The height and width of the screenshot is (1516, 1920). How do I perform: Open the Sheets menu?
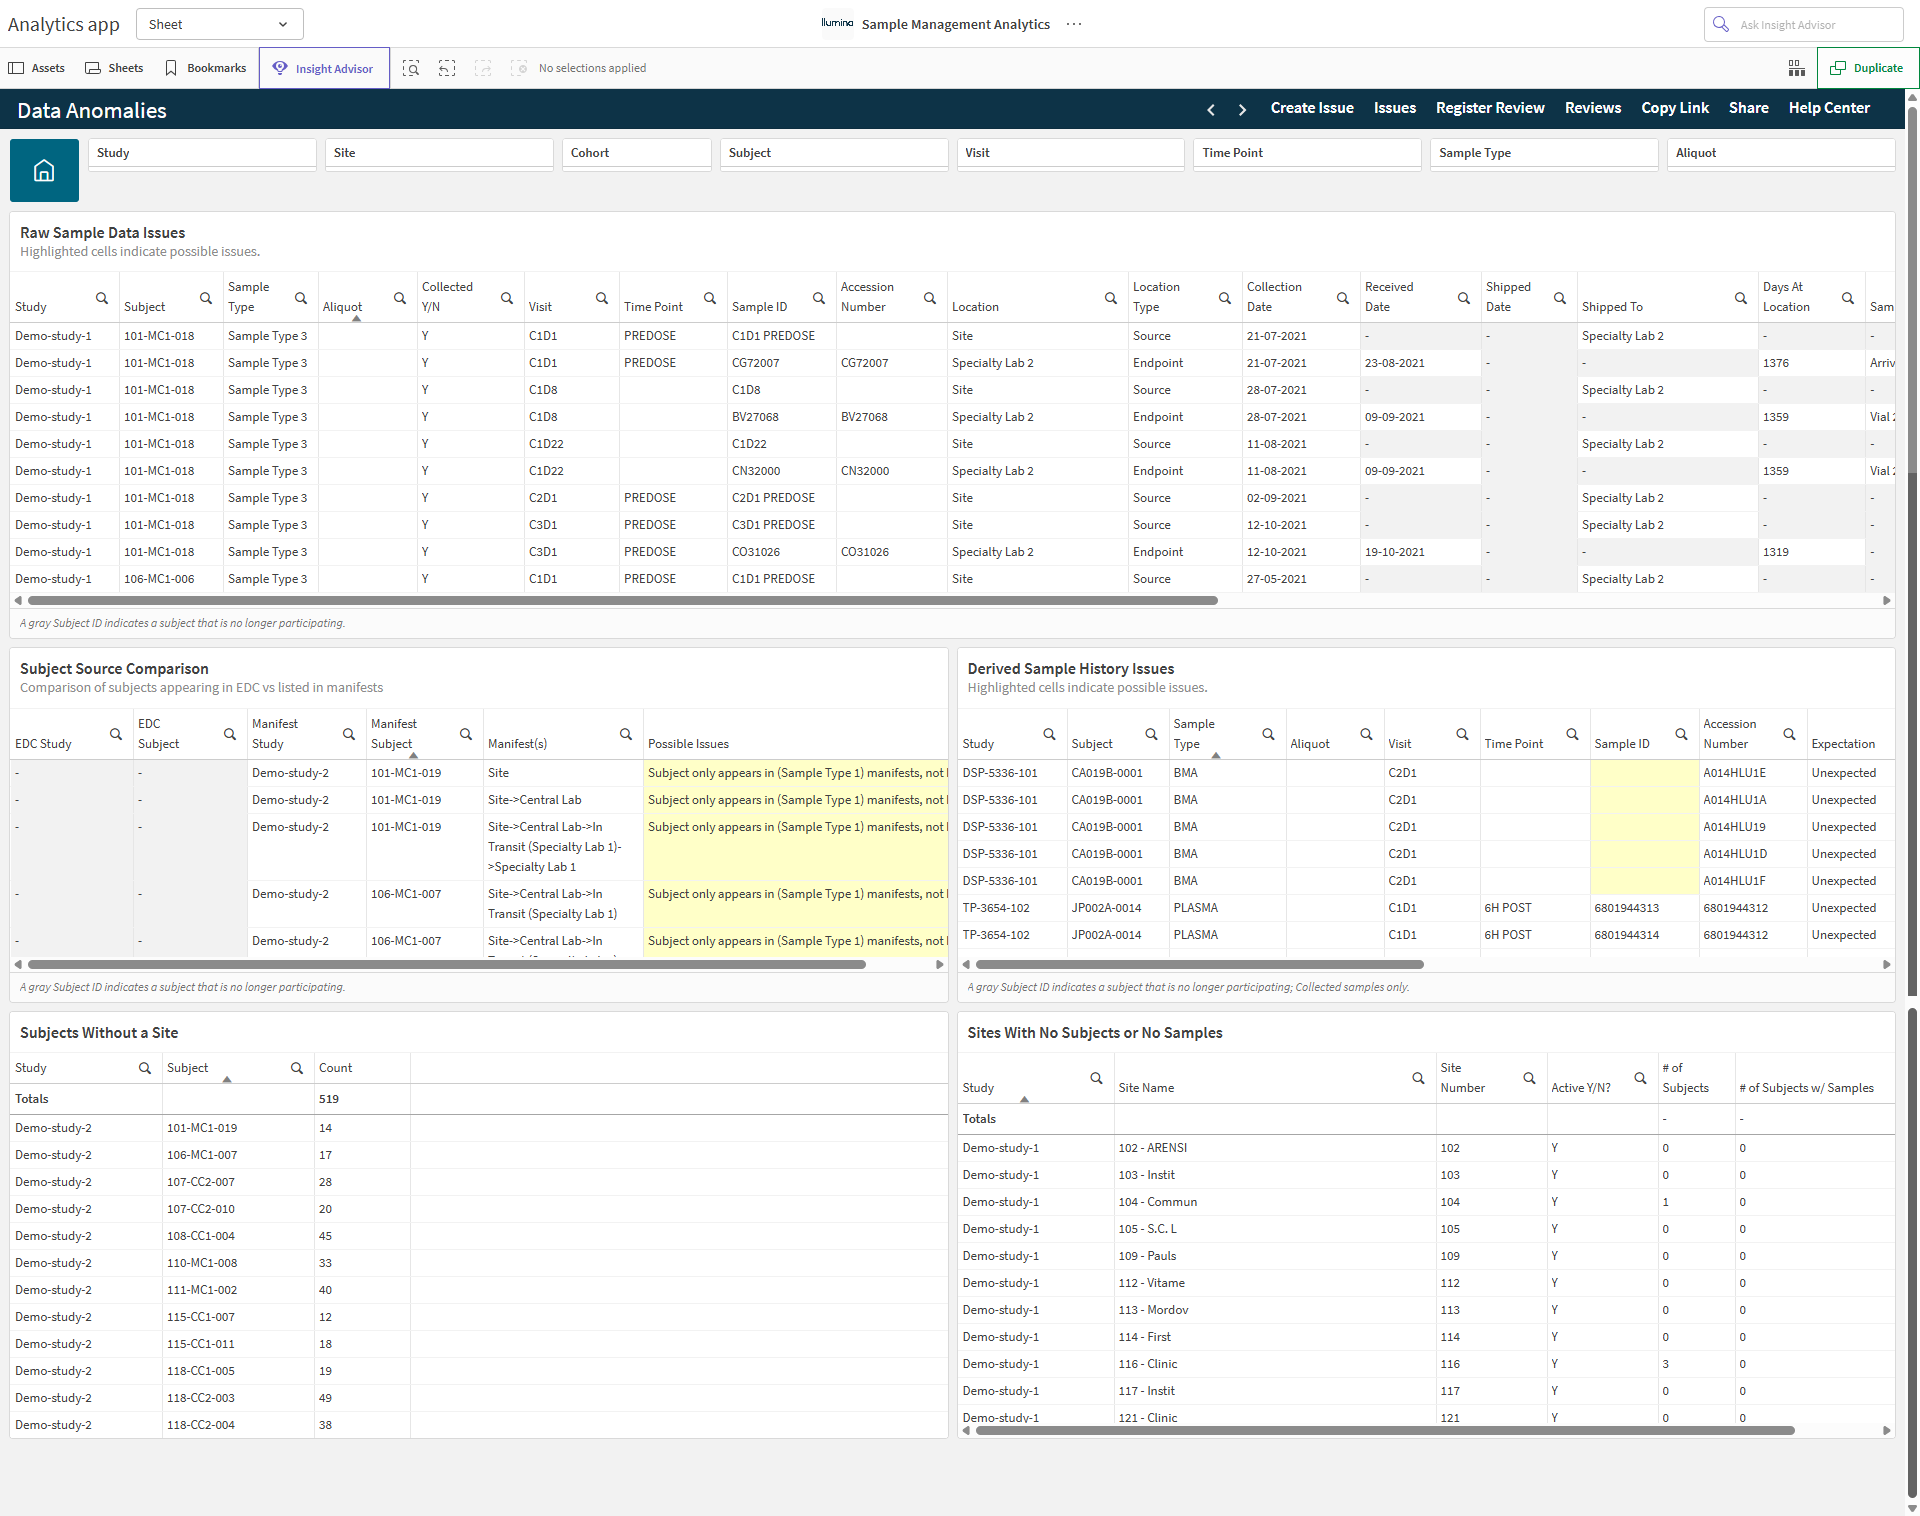pos(114,68)
